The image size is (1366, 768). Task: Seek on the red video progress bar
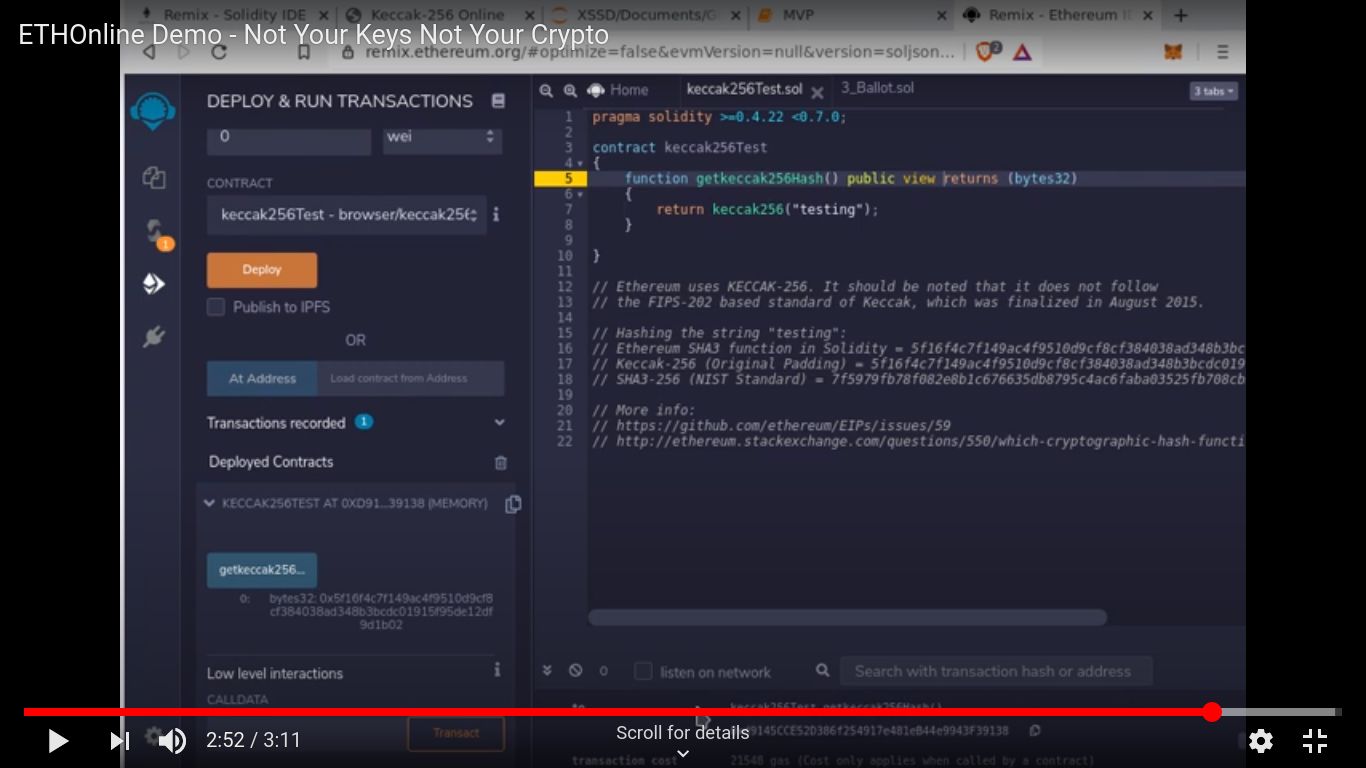tap(682, 712)
